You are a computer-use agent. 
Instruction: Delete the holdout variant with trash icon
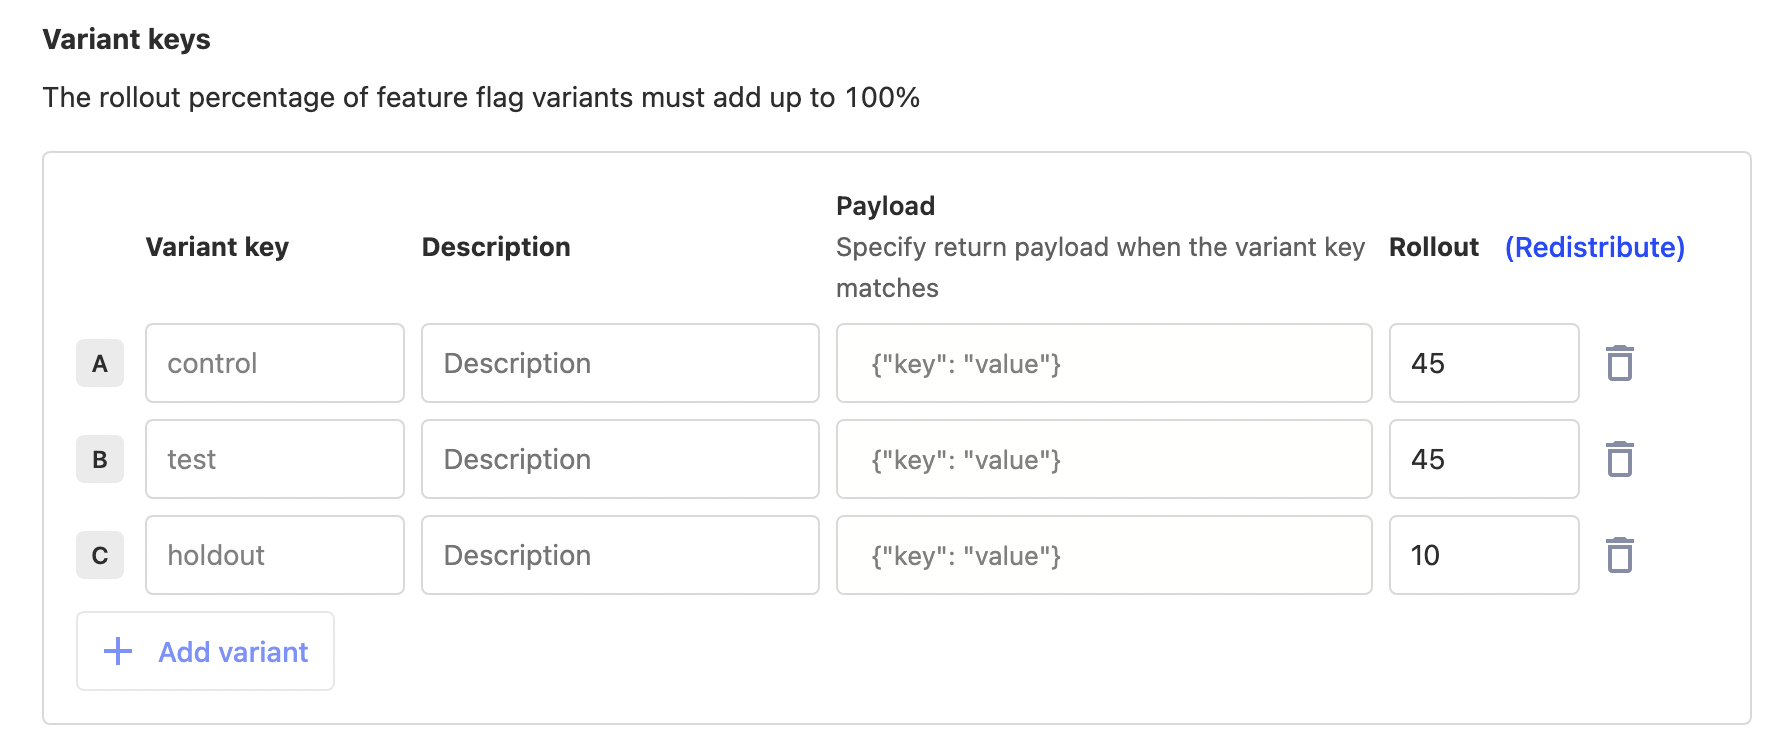coord(1619,555)
